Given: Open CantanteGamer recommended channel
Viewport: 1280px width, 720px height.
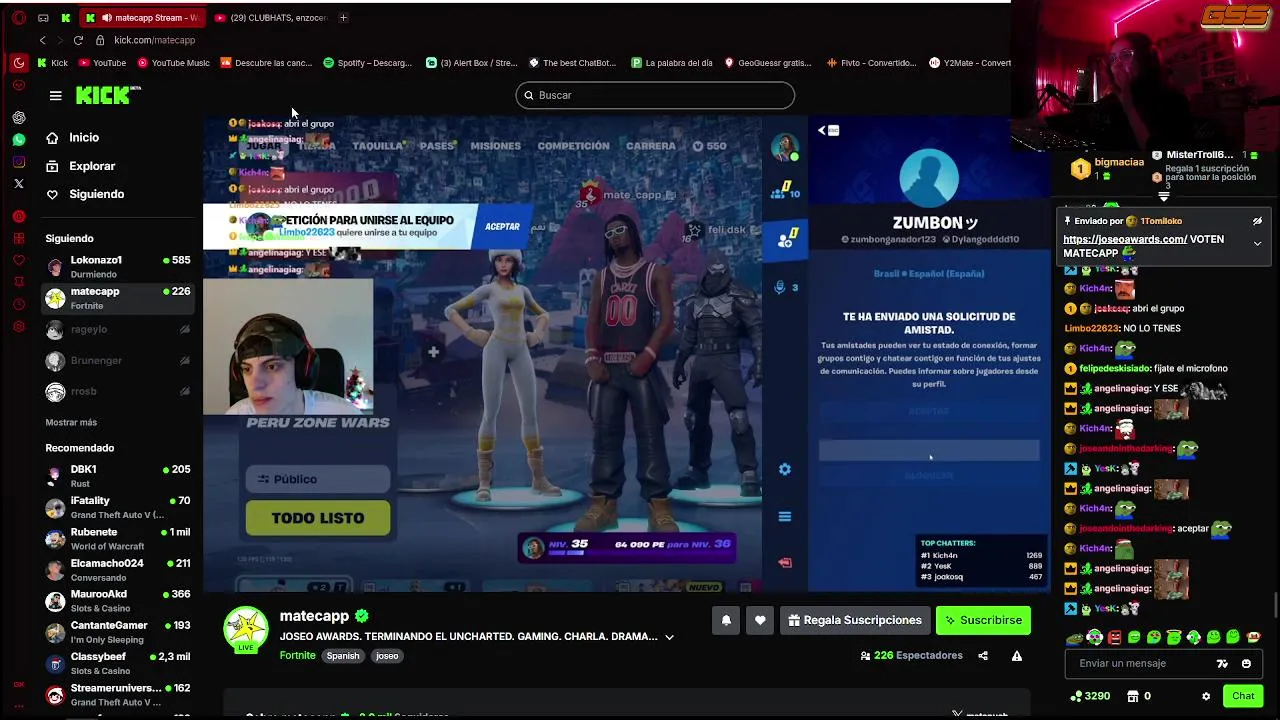Looking at the screenshot, I should tap(117, 632).
